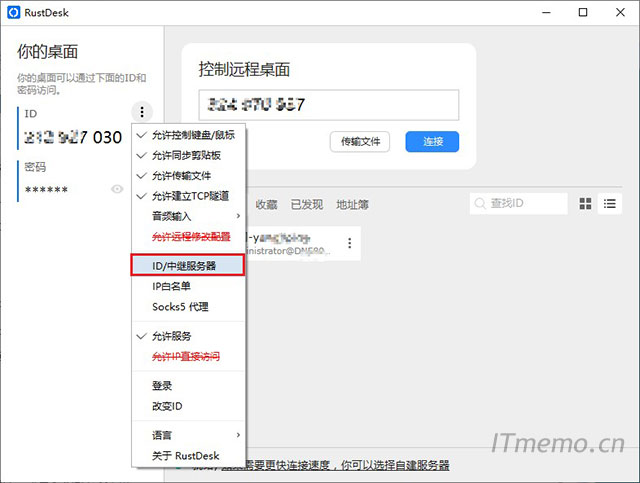Select the Administrator peer card
Viewport: 640px width, 483px height.
[x=303, y=243]
